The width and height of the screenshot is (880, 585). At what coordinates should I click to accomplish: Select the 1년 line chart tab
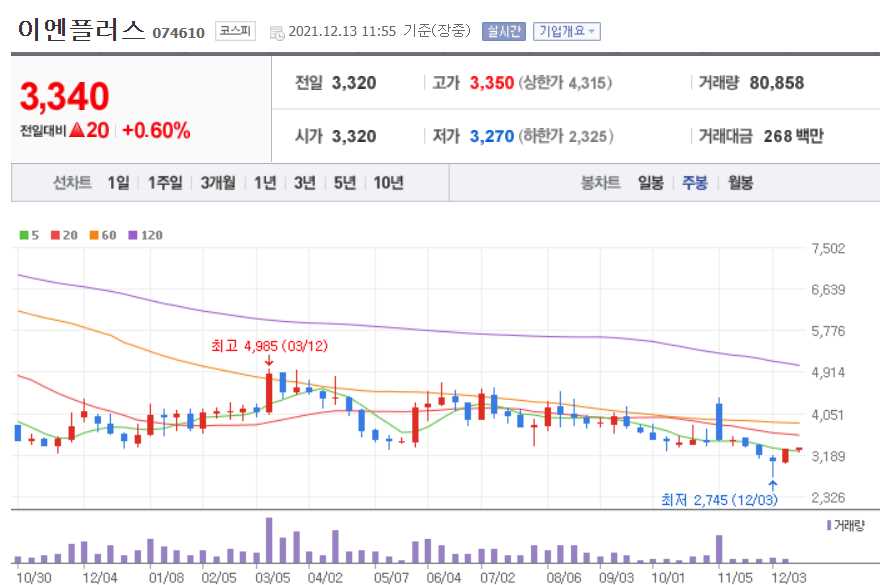[x=265, y=182]
